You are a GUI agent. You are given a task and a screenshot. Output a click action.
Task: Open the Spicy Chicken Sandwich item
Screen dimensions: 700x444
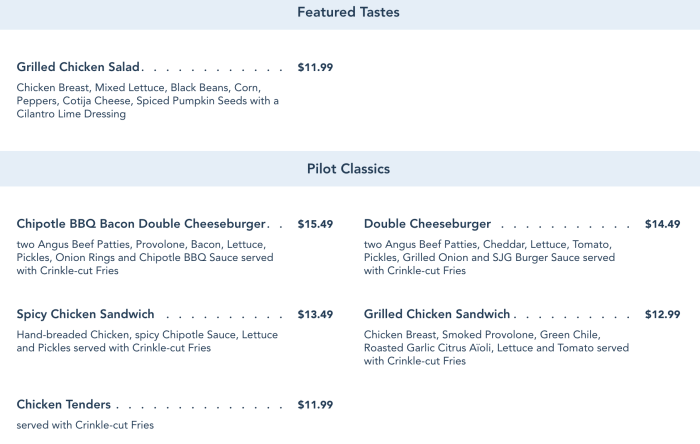(85, 314)
